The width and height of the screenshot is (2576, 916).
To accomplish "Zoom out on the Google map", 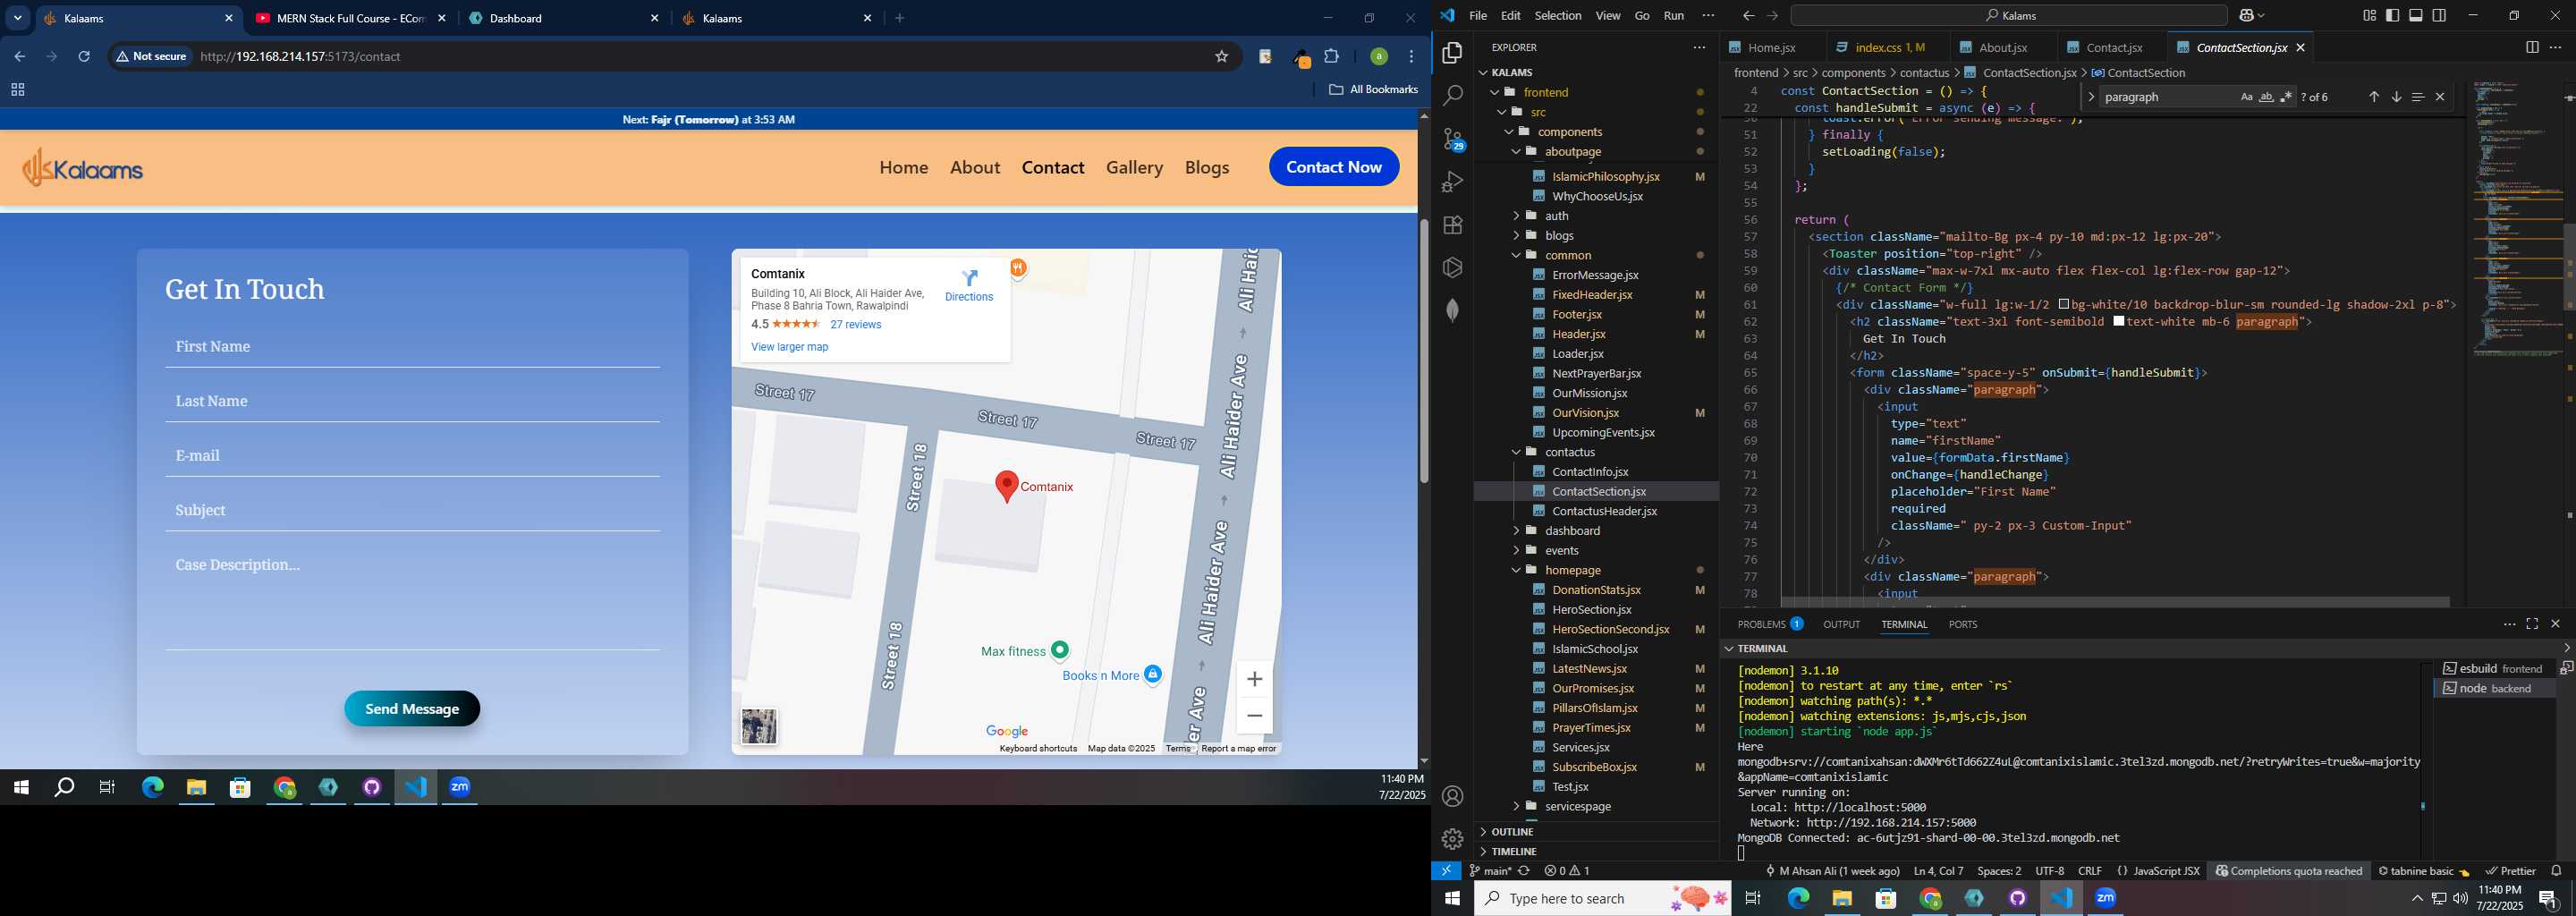I will [1254, 716].
